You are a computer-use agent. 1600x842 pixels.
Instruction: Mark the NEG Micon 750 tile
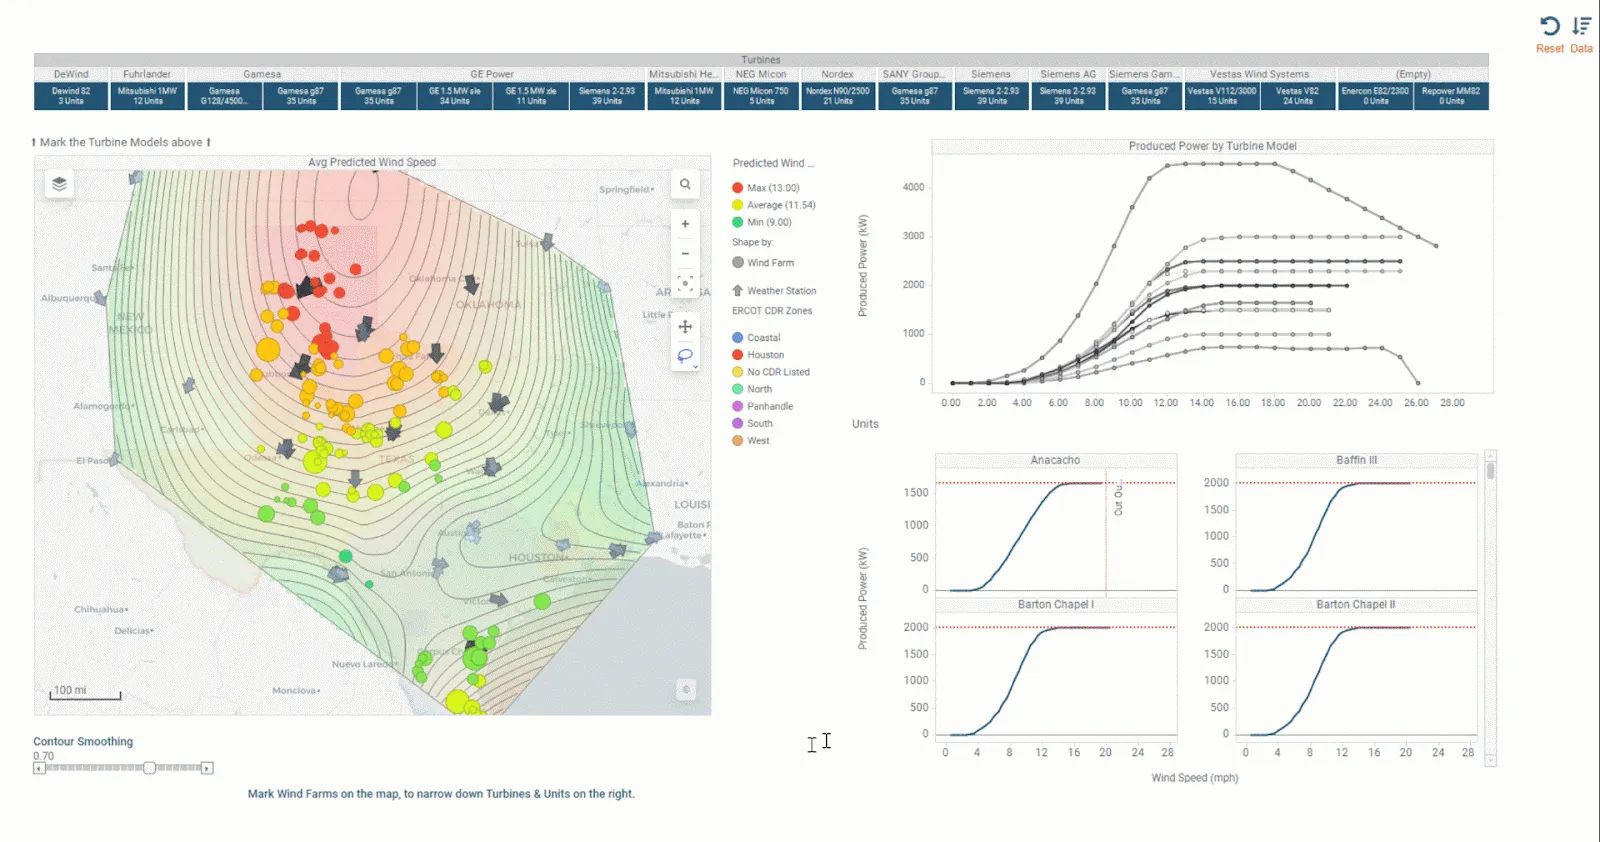[x=761, y=96]
